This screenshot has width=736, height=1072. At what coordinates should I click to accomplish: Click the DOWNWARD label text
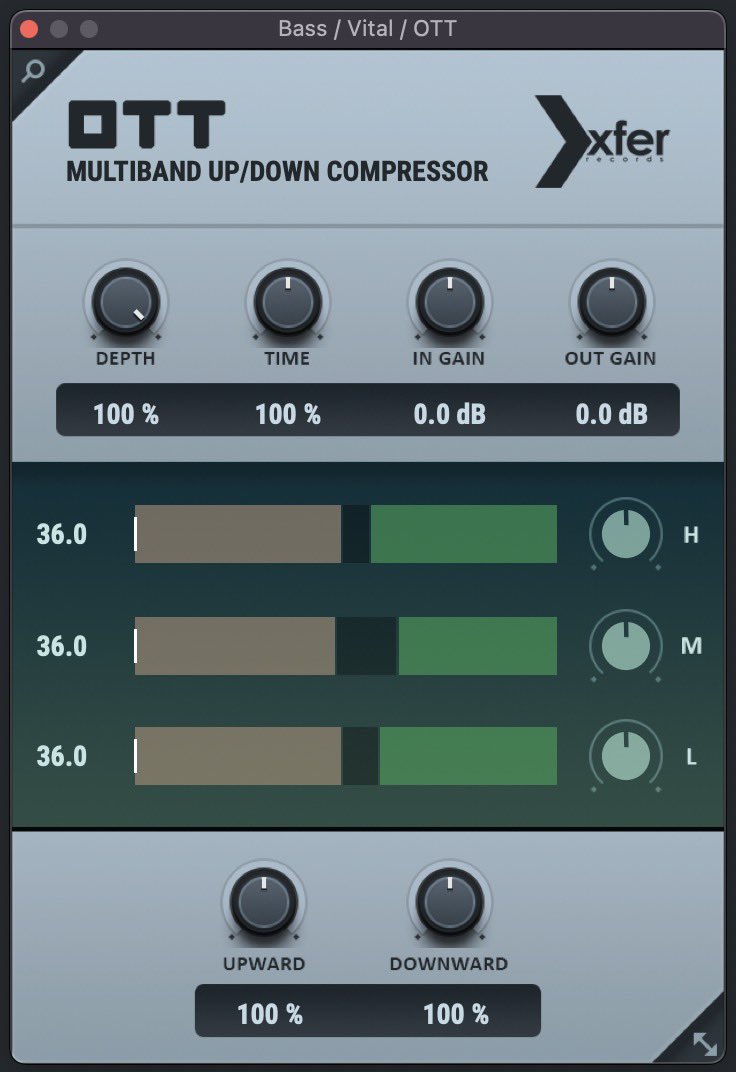[449, 963]
